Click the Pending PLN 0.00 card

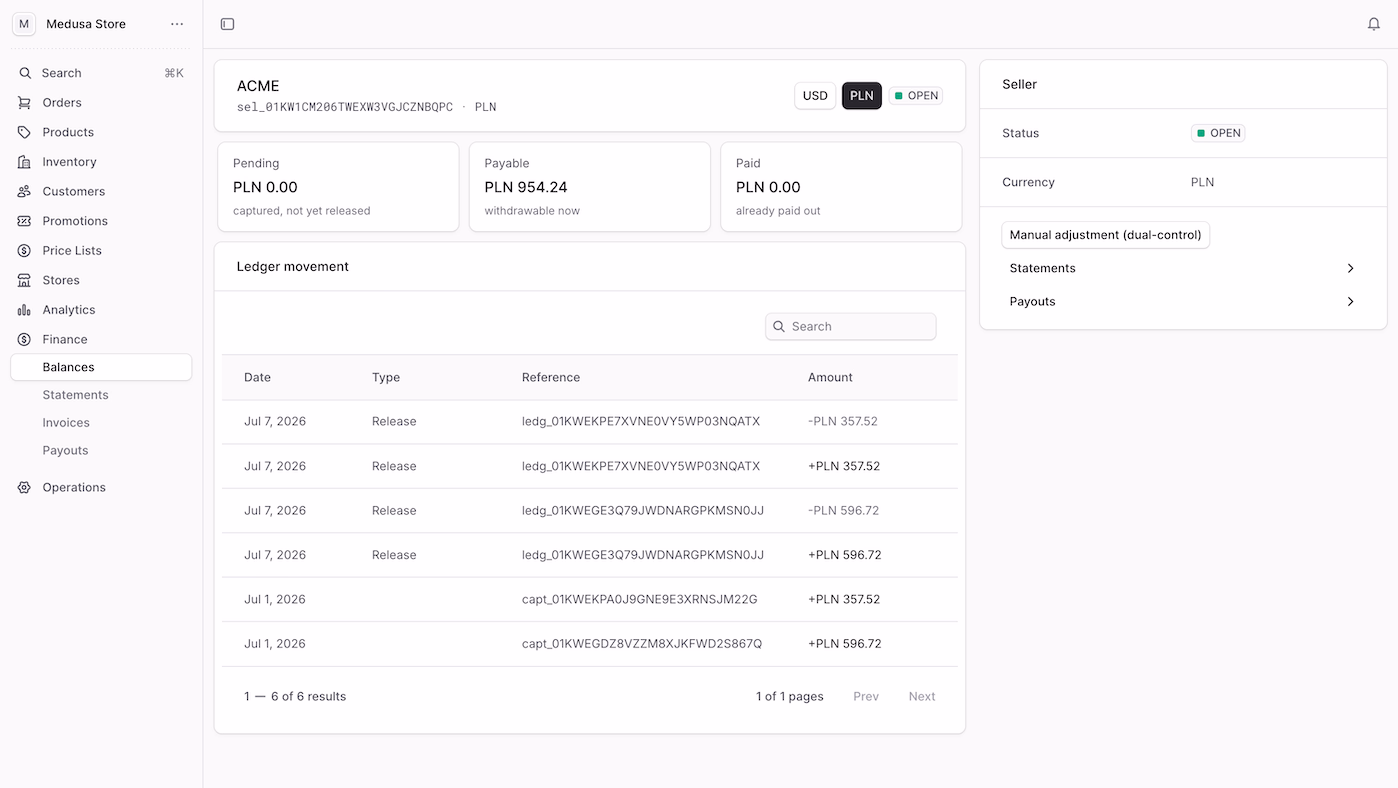(338, 187)
